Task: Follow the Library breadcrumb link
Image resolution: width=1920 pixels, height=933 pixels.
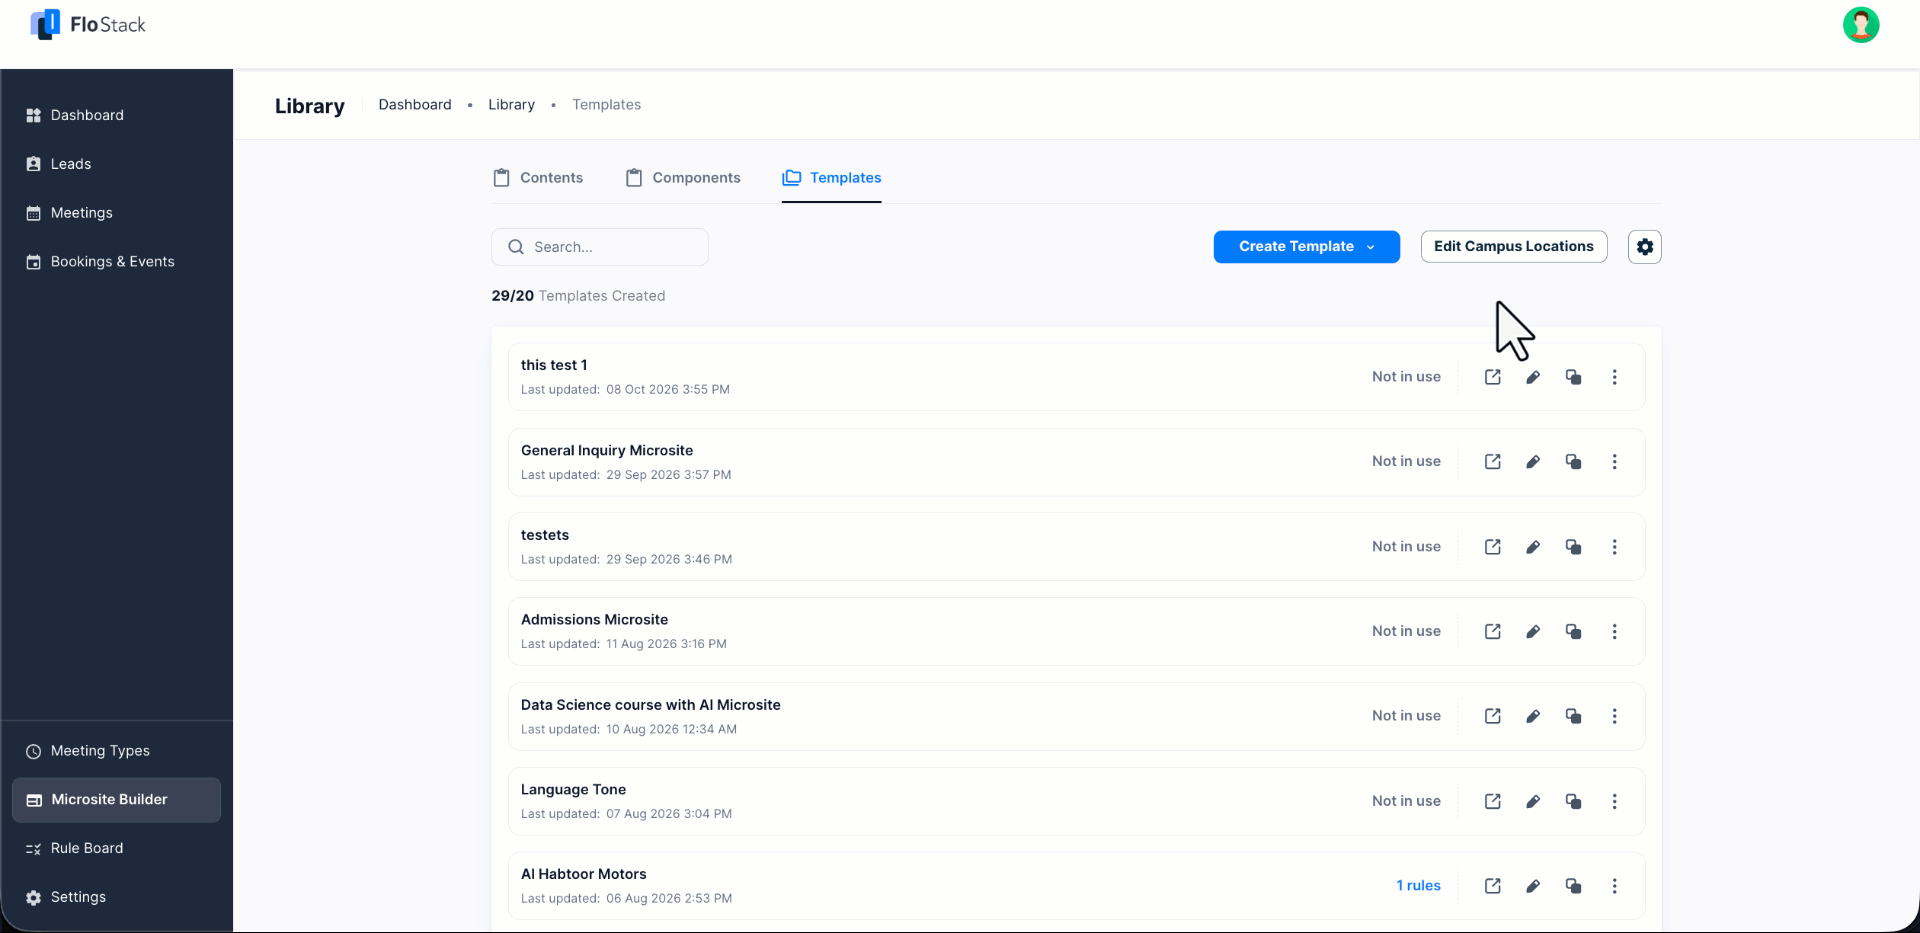Action: point(511,105)
